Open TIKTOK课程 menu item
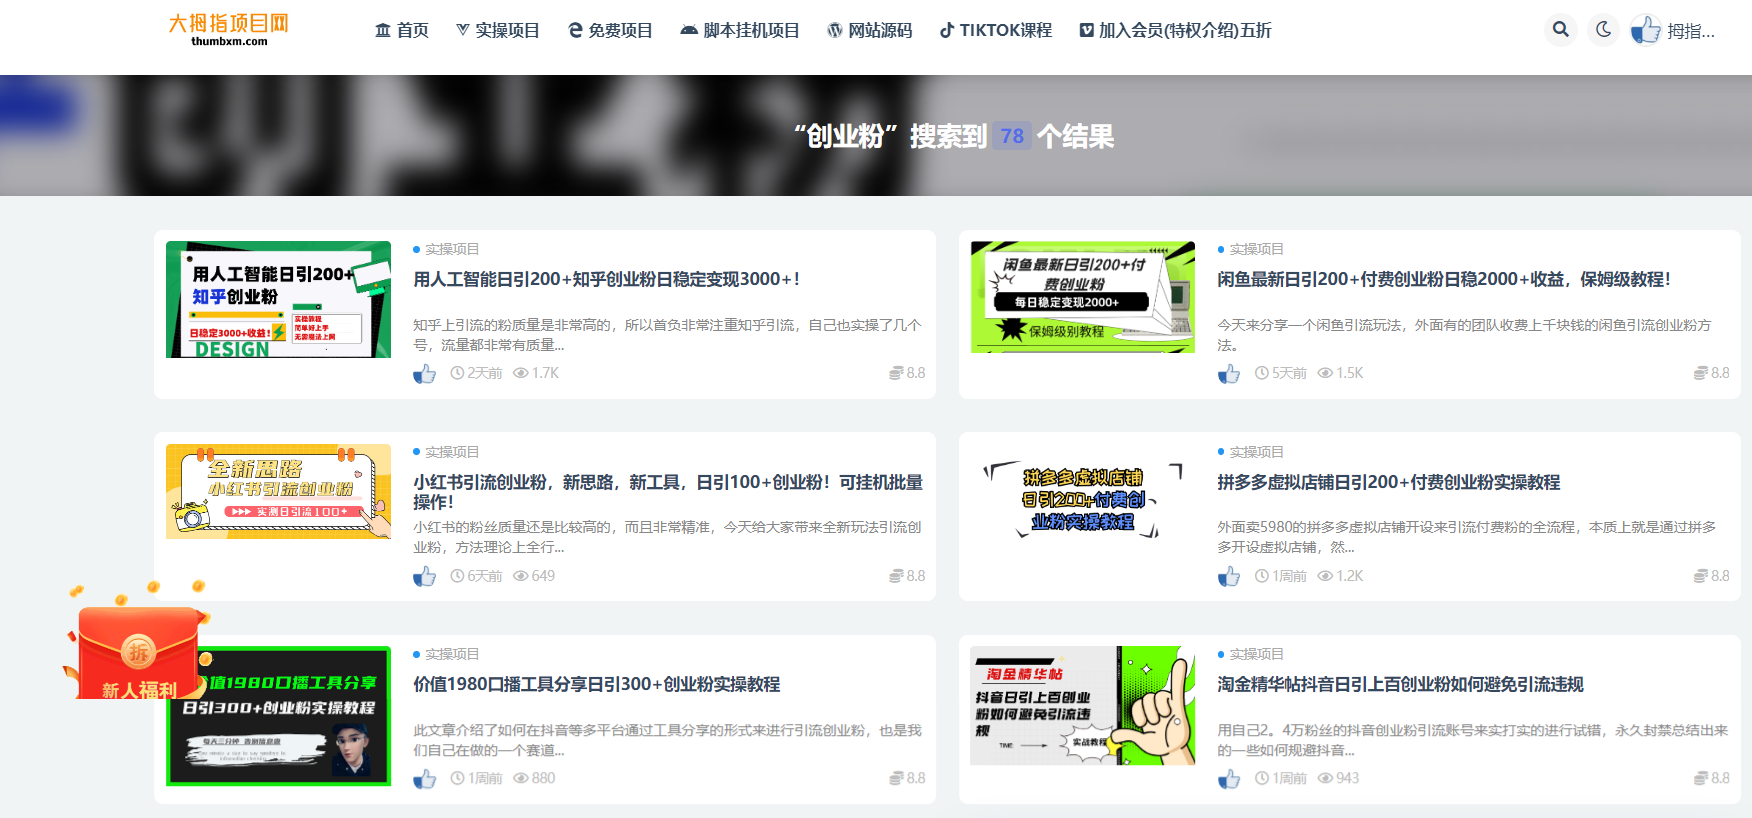The width and height of the screenshot is (1752, 818). 996,30
